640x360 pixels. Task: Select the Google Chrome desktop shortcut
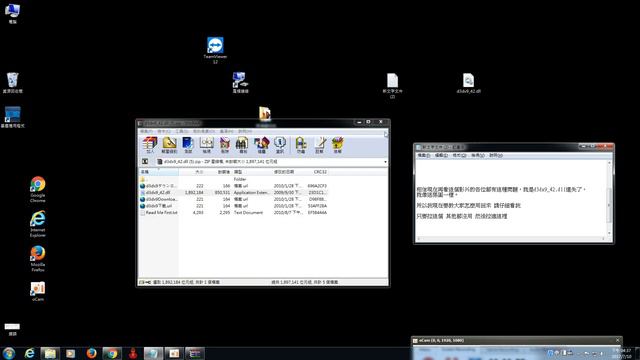[x=38, y=189]
